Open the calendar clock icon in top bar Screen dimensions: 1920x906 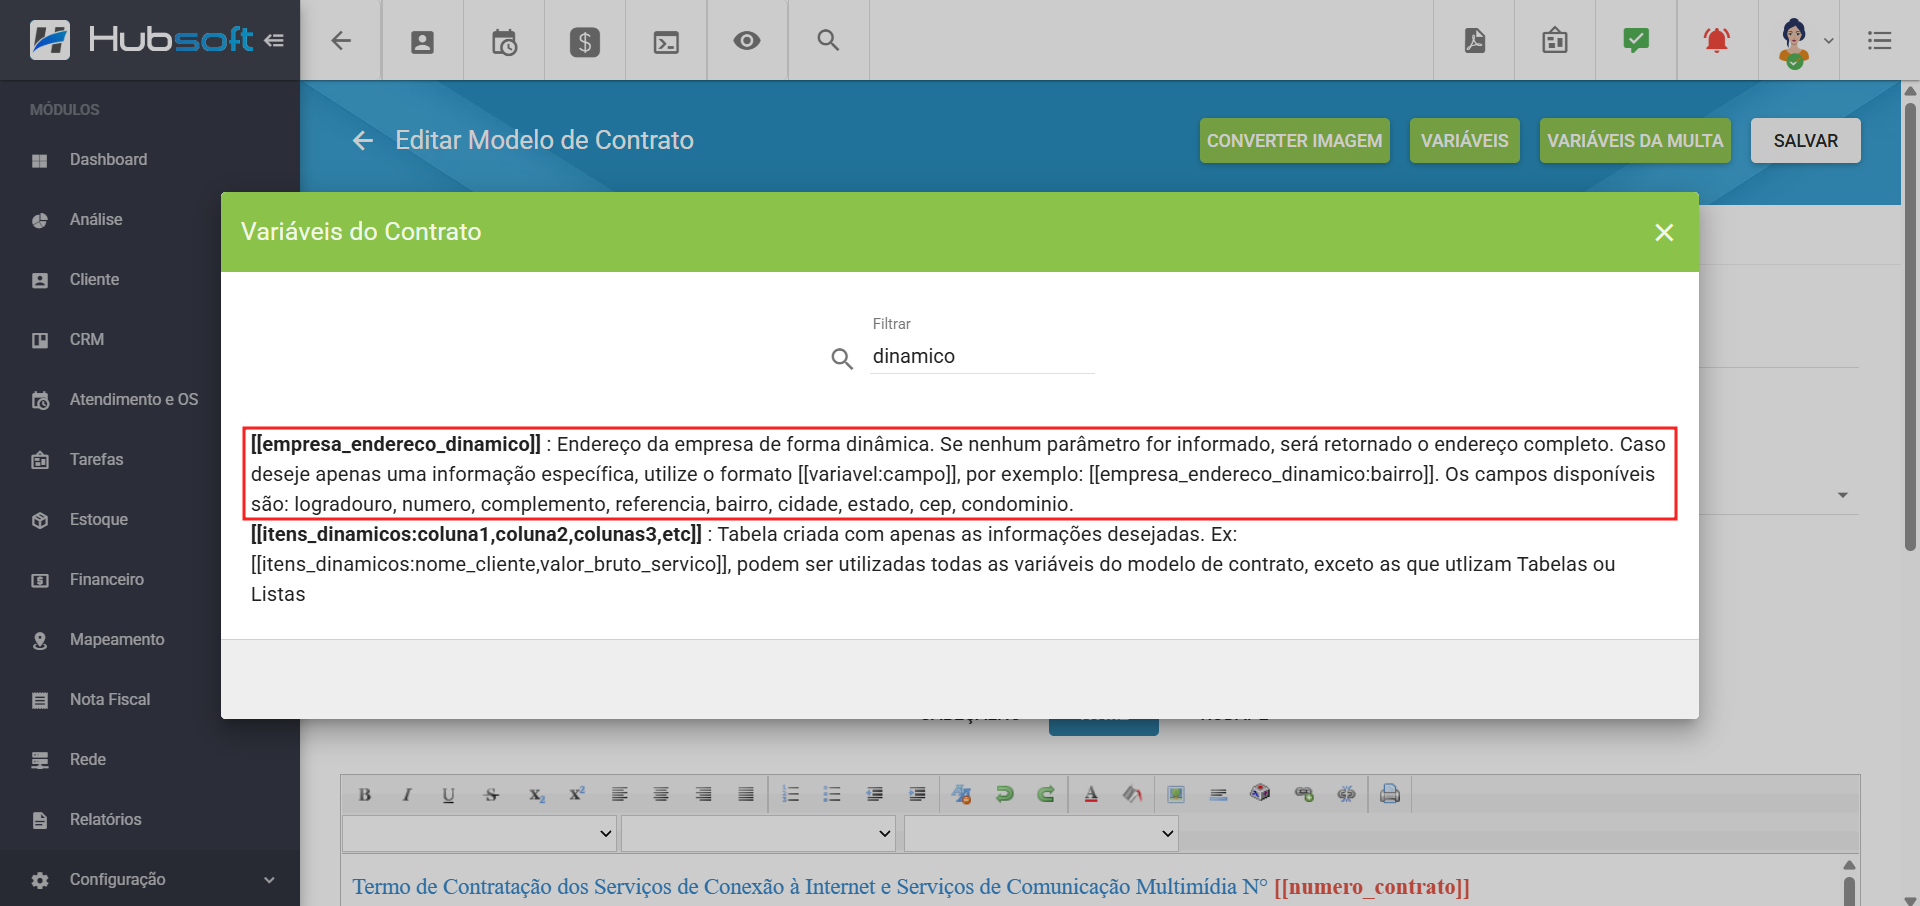coord(504,41)
